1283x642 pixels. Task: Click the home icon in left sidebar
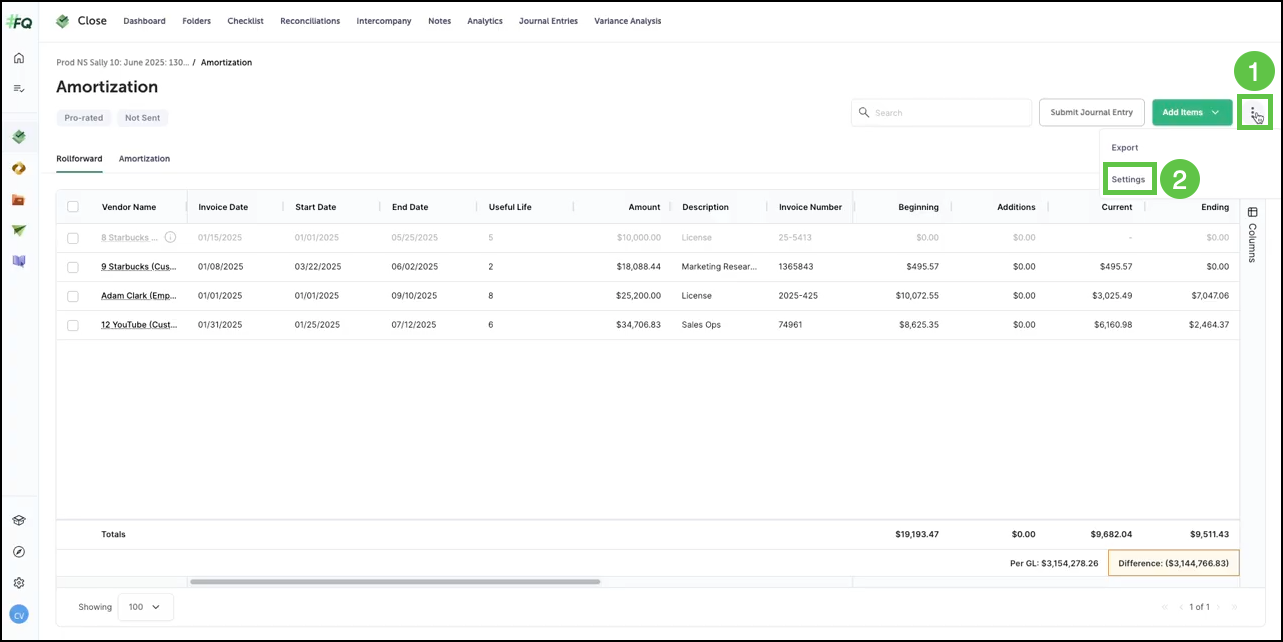coord(18,58)
